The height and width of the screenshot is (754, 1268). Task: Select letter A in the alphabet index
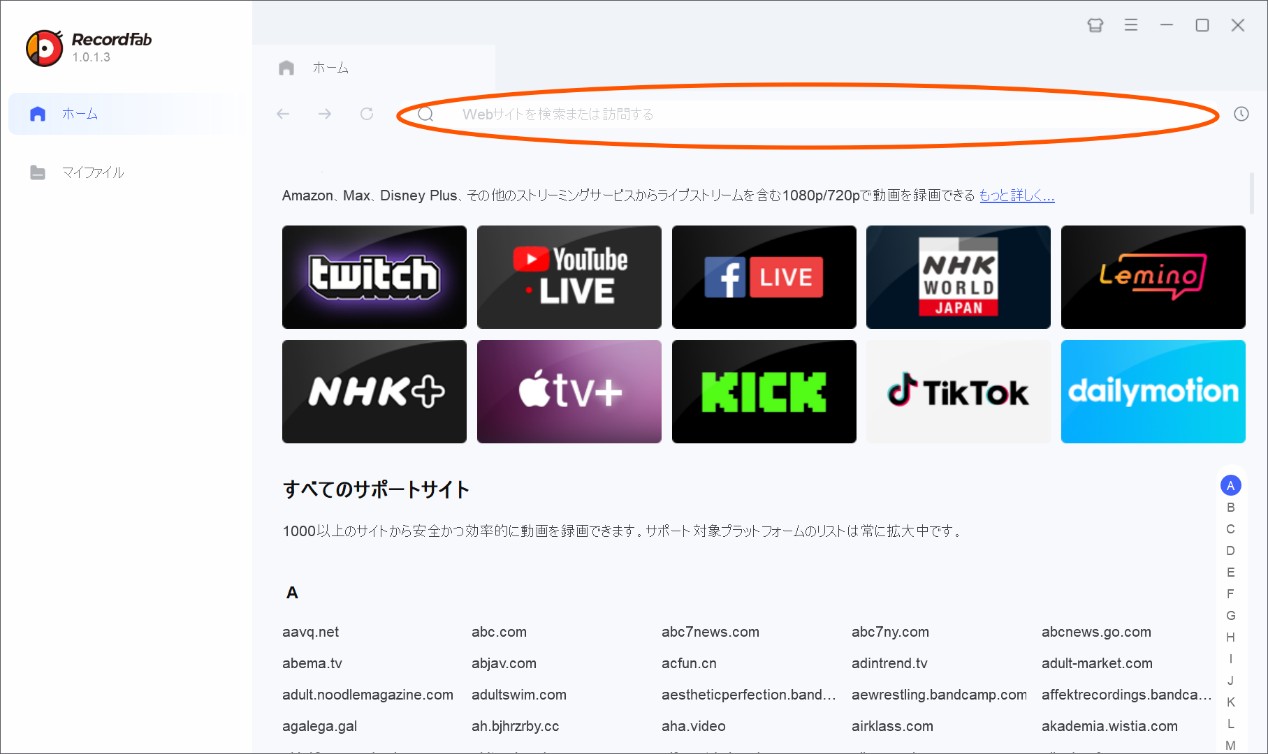(x=1231, y=486)
